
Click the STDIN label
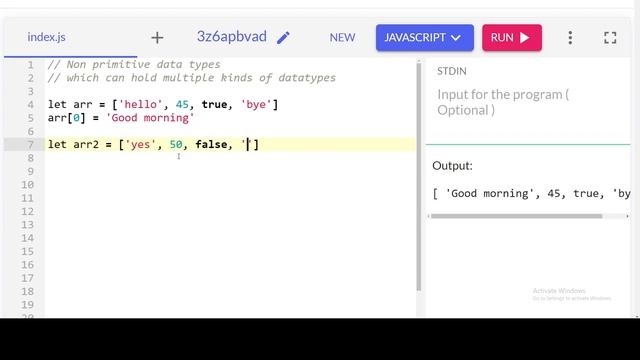[x=451, y=71]
